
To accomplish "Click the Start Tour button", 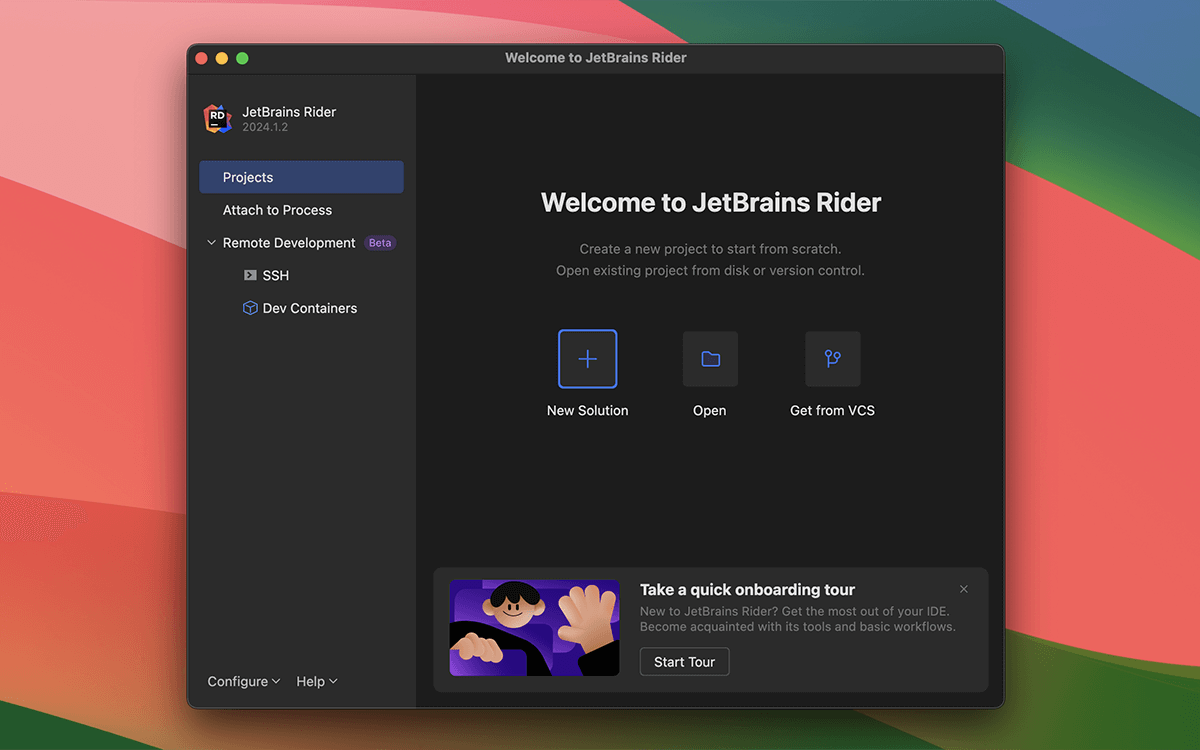I will click(685, 662).
